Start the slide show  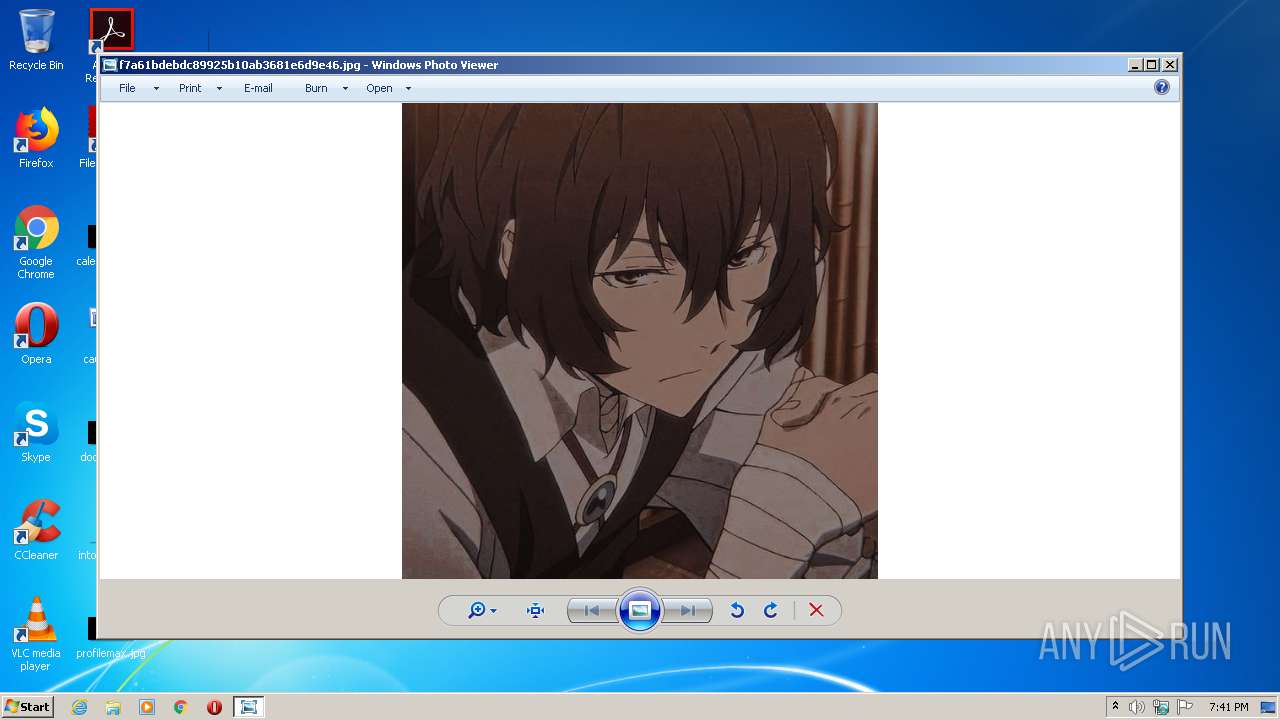click(x=640, y=610)
